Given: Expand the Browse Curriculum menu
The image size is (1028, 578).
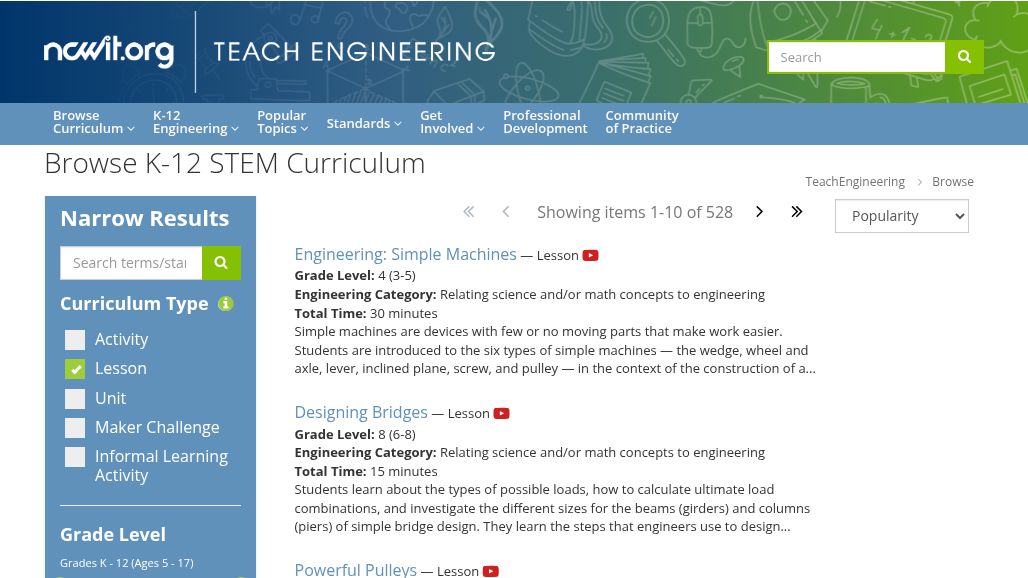Looking at the screenshot, I should (93, 122).
